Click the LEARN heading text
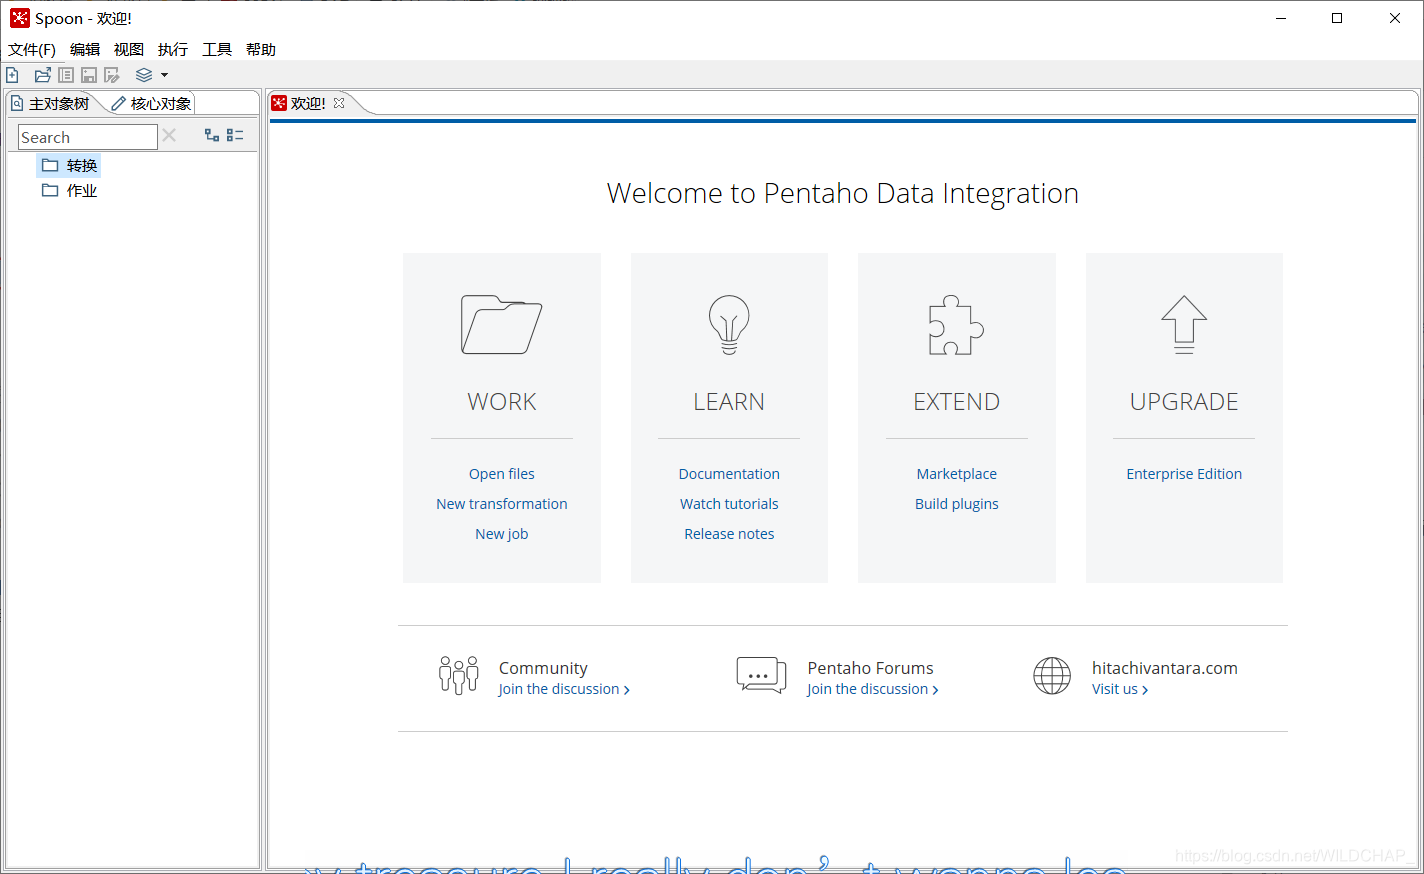This screenshot has height=874, width=1424. tap(729, 402)
